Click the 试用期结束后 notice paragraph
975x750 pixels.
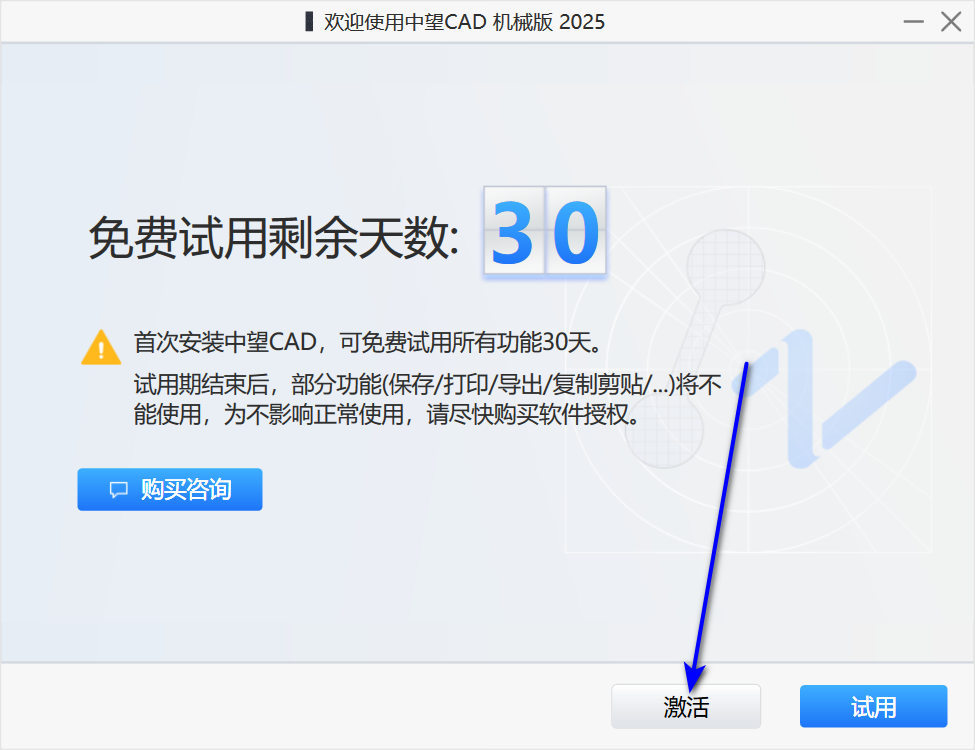428,399
